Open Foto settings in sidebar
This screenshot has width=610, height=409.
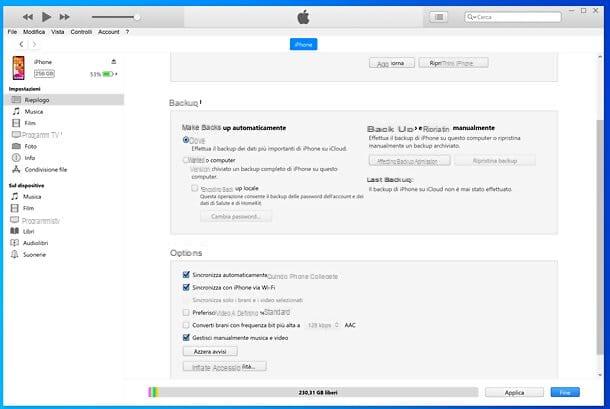coord(30,146)
